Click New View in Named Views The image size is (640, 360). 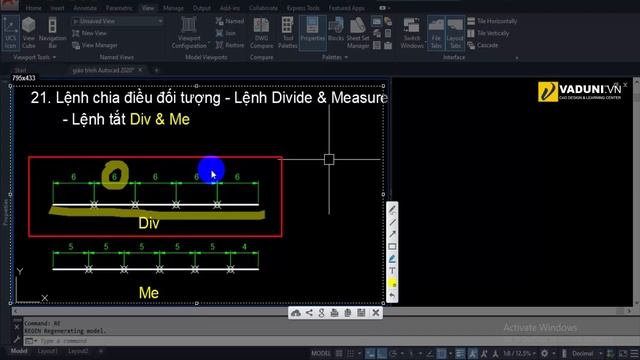tap(89, 33)
